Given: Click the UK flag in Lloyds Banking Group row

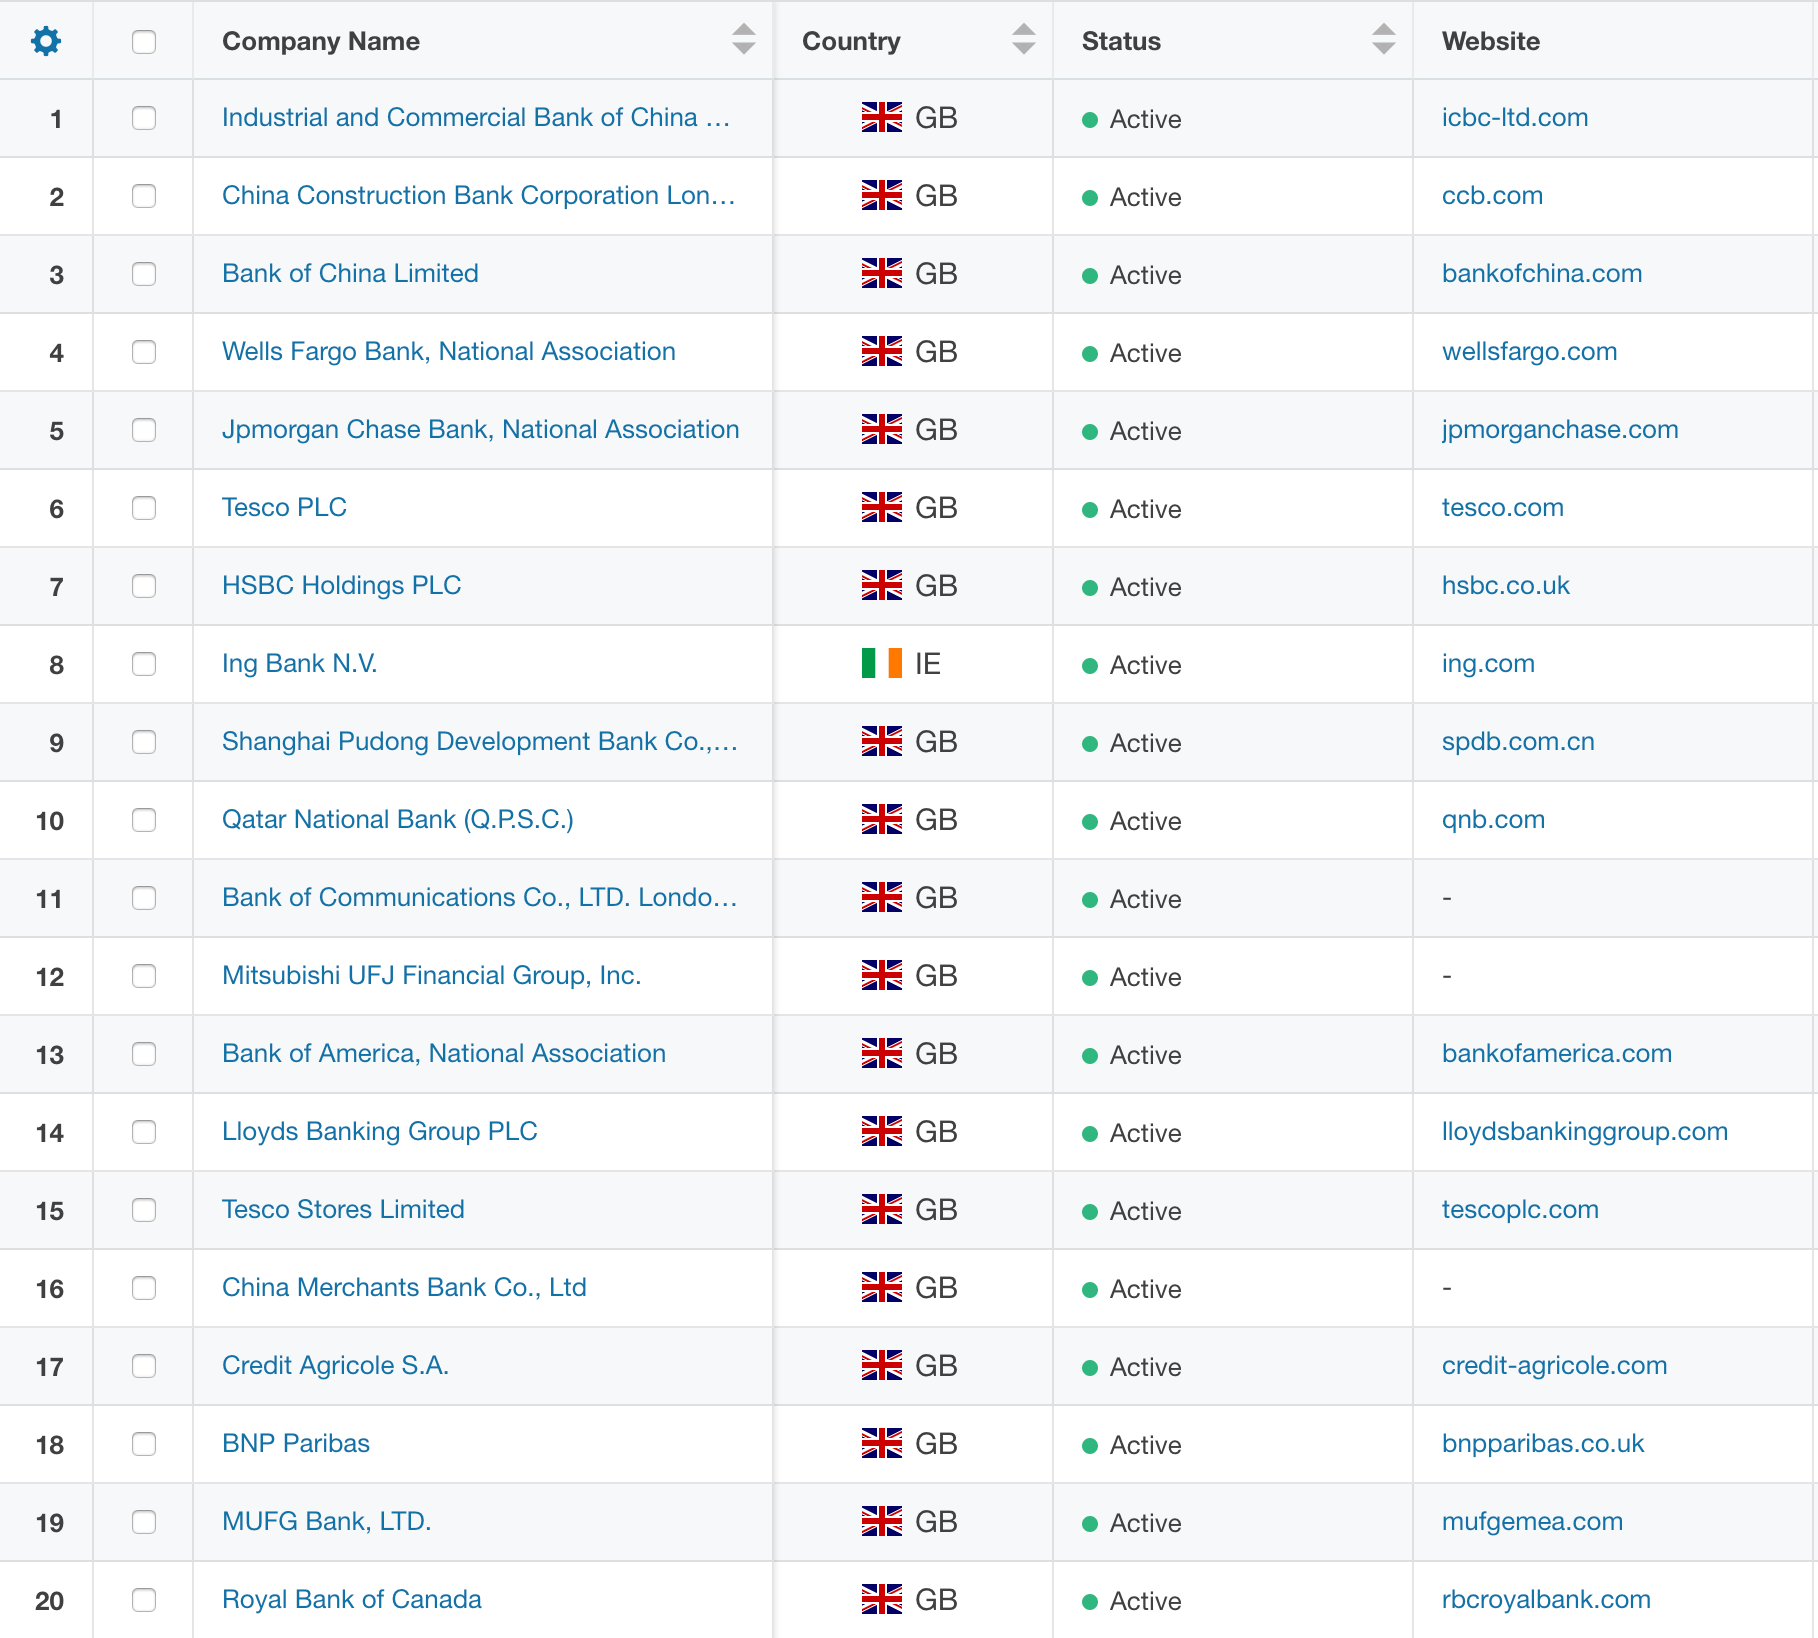Looking at the screenshot, I should 882,1132.
